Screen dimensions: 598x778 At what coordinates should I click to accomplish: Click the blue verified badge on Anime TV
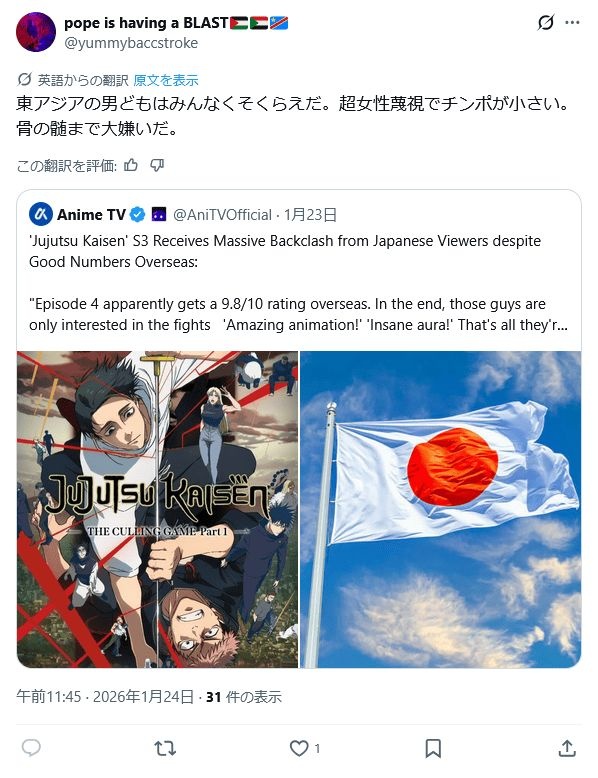pyautogui.click(x=137, y=214)
